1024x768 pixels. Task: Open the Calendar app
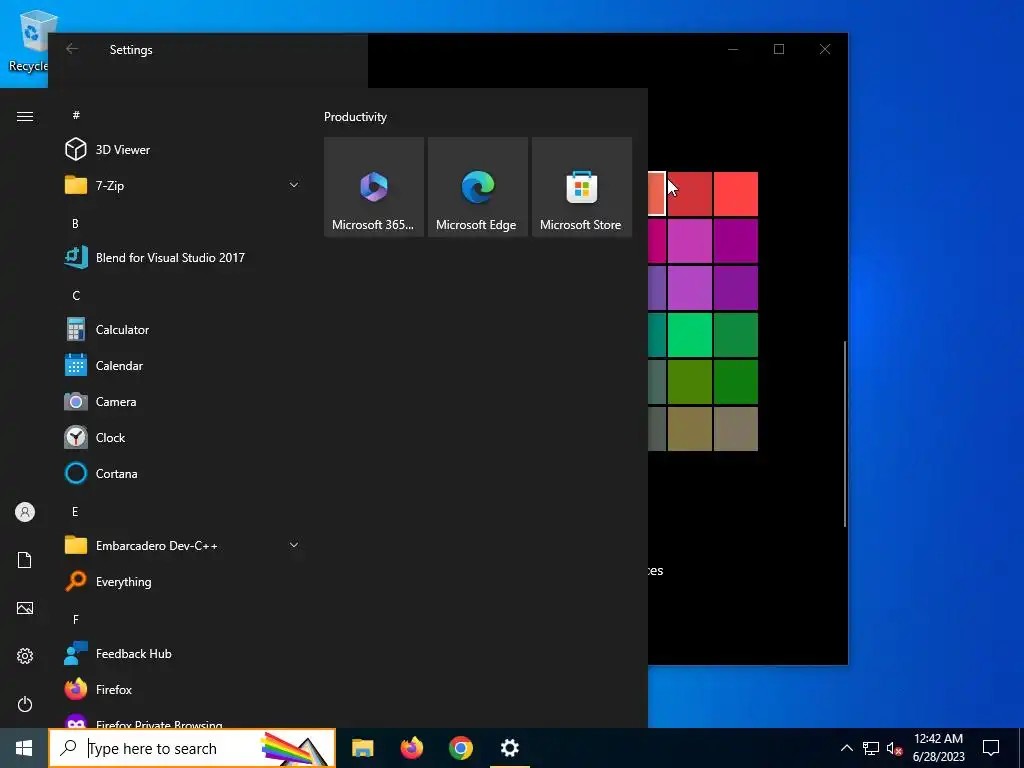click(183, 366)
